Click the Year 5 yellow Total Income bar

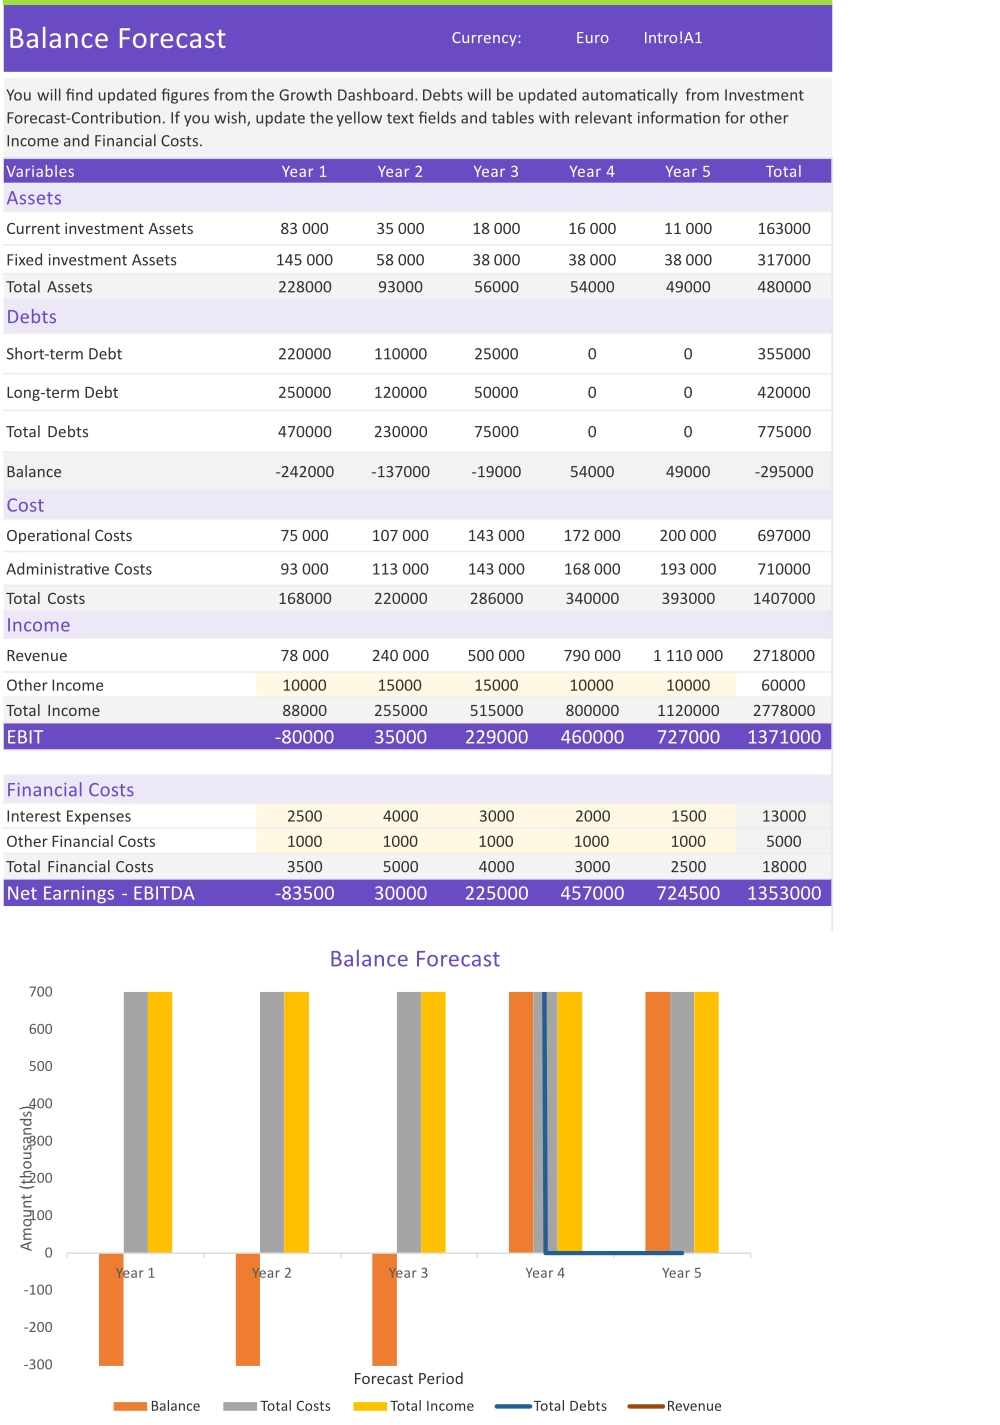coord(706,1122)
